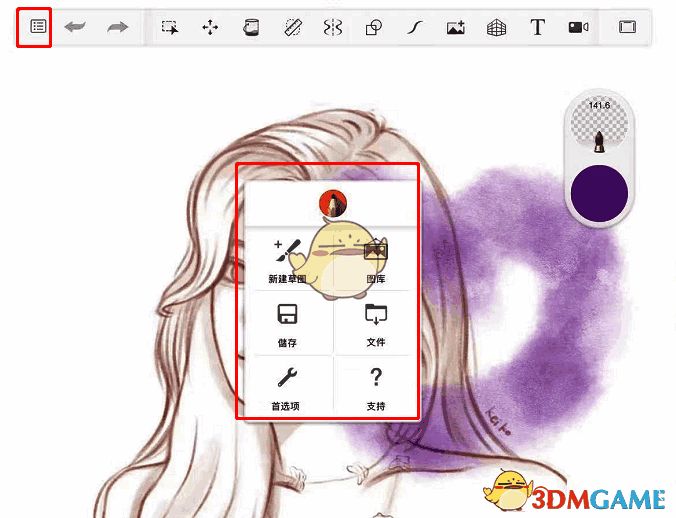Create a new sketch with 新建草图
Image resolution: width=676 pixels, height=518 pixels.
pos(287,261)
